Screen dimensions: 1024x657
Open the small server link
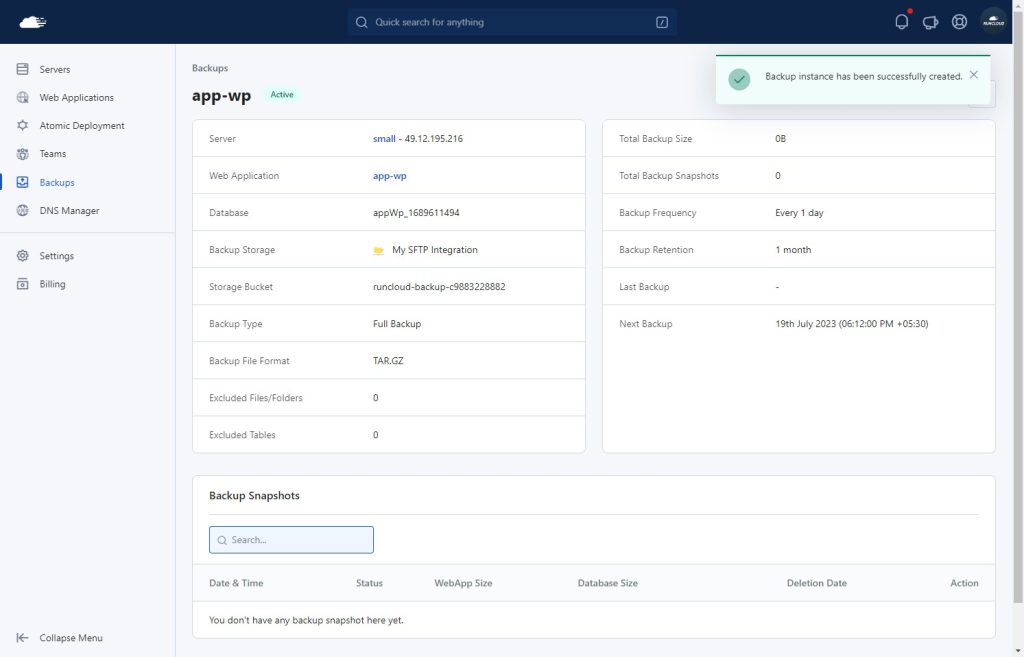[384, 138]
